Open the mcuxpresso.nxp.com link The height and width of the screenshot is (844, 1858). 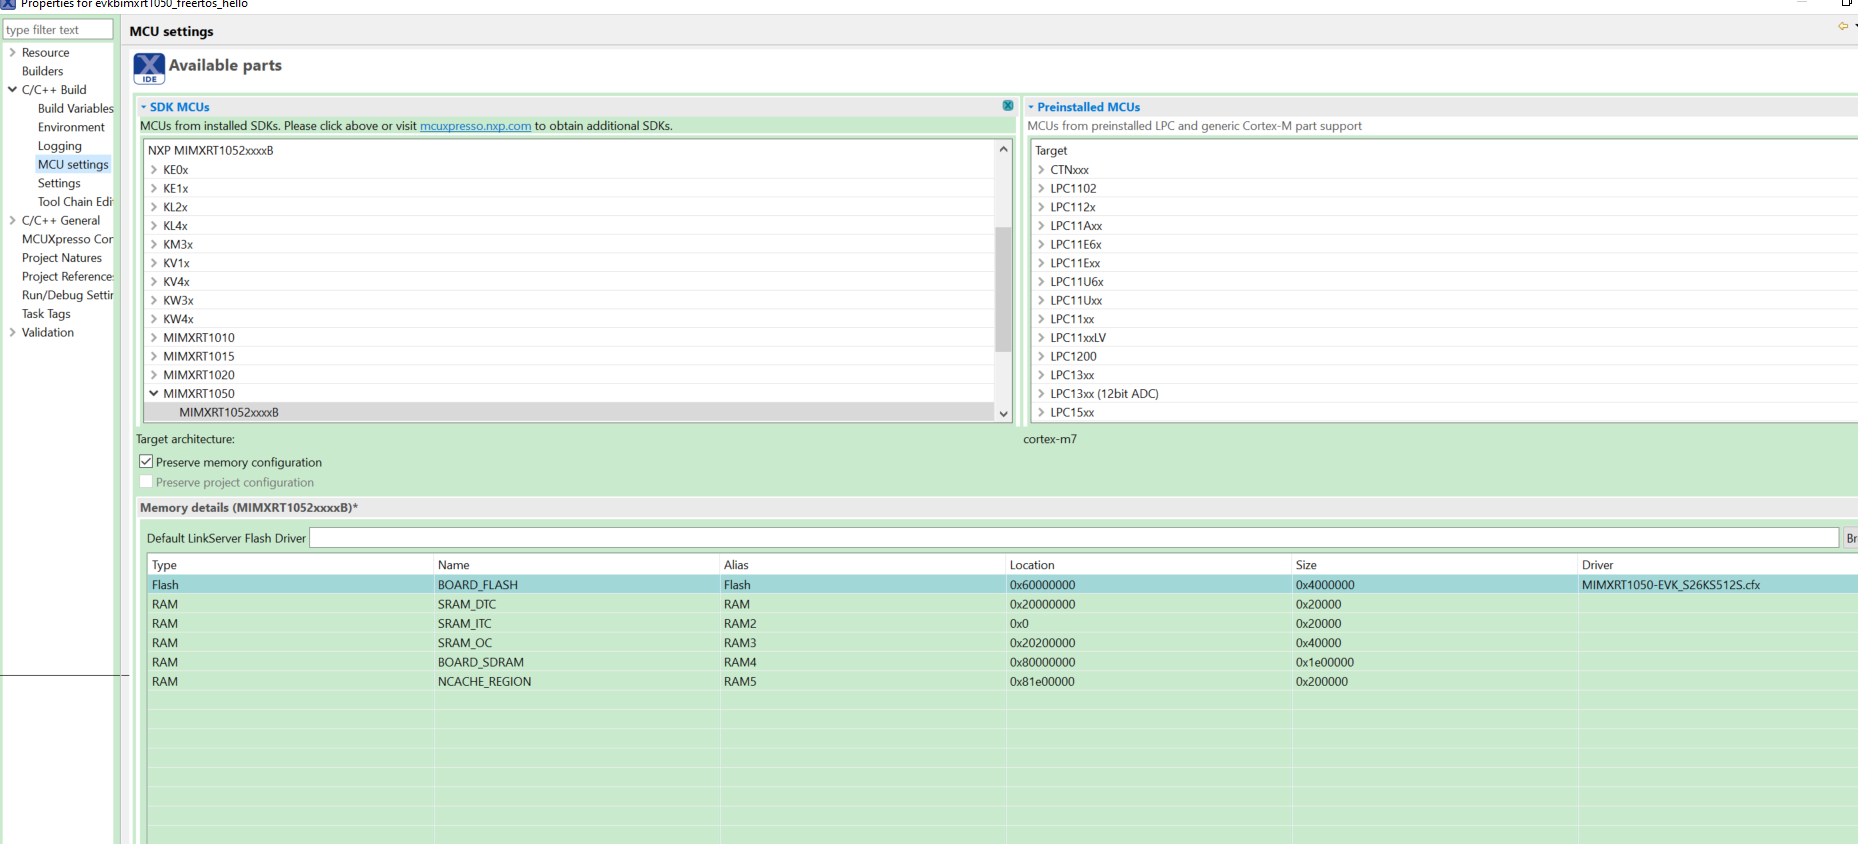tap(475, 126)
